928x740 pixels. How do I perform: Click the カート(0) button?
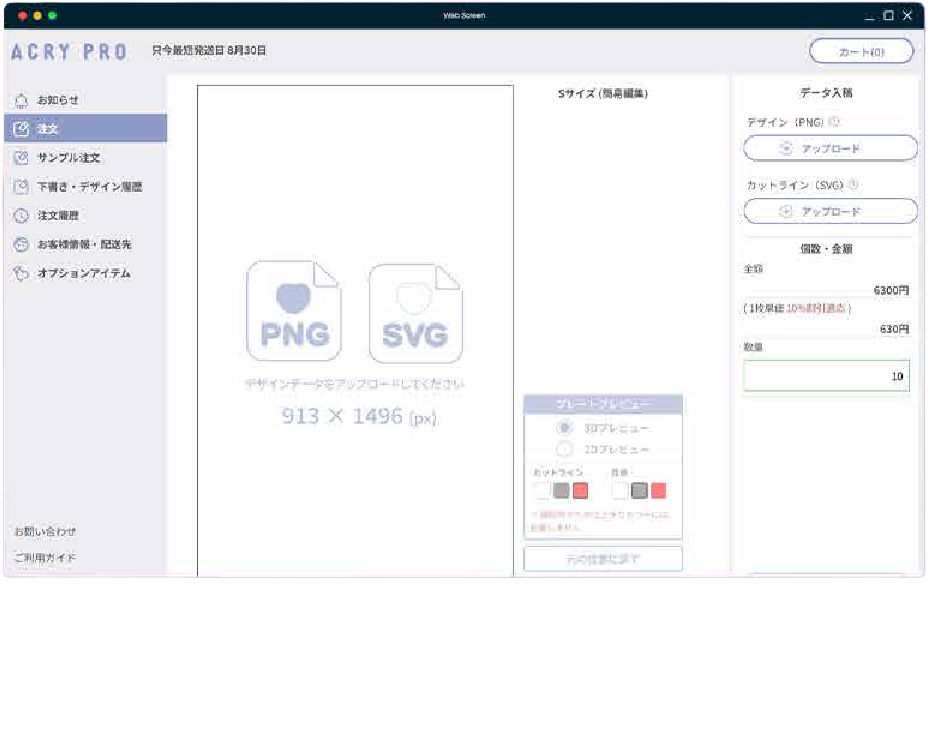click(860, 51)
